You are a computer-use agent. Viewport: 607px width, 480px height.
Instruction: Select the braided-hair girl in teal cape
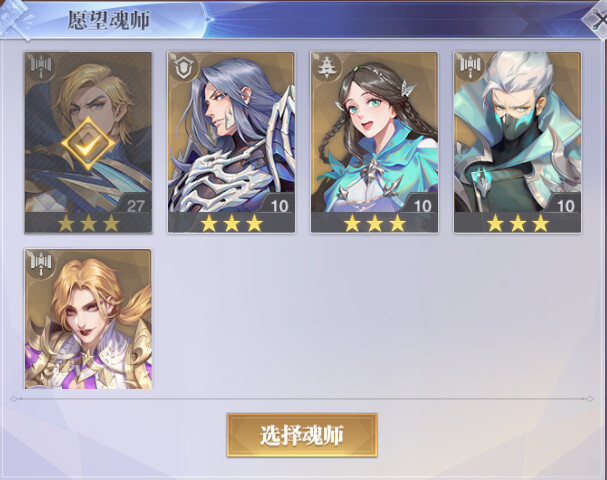pyautogui.click(x=374, y=142)
